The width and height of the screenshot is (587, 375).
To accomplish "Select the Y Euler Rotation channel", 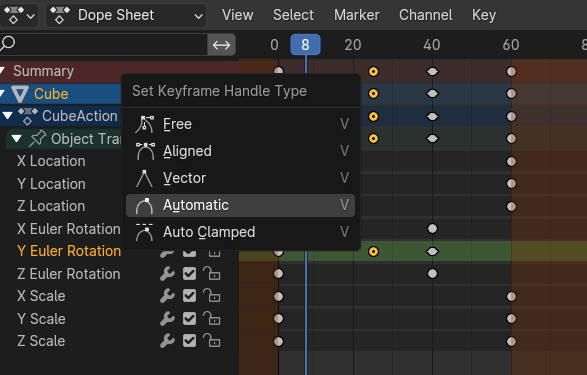I will (x=69, y=251).
